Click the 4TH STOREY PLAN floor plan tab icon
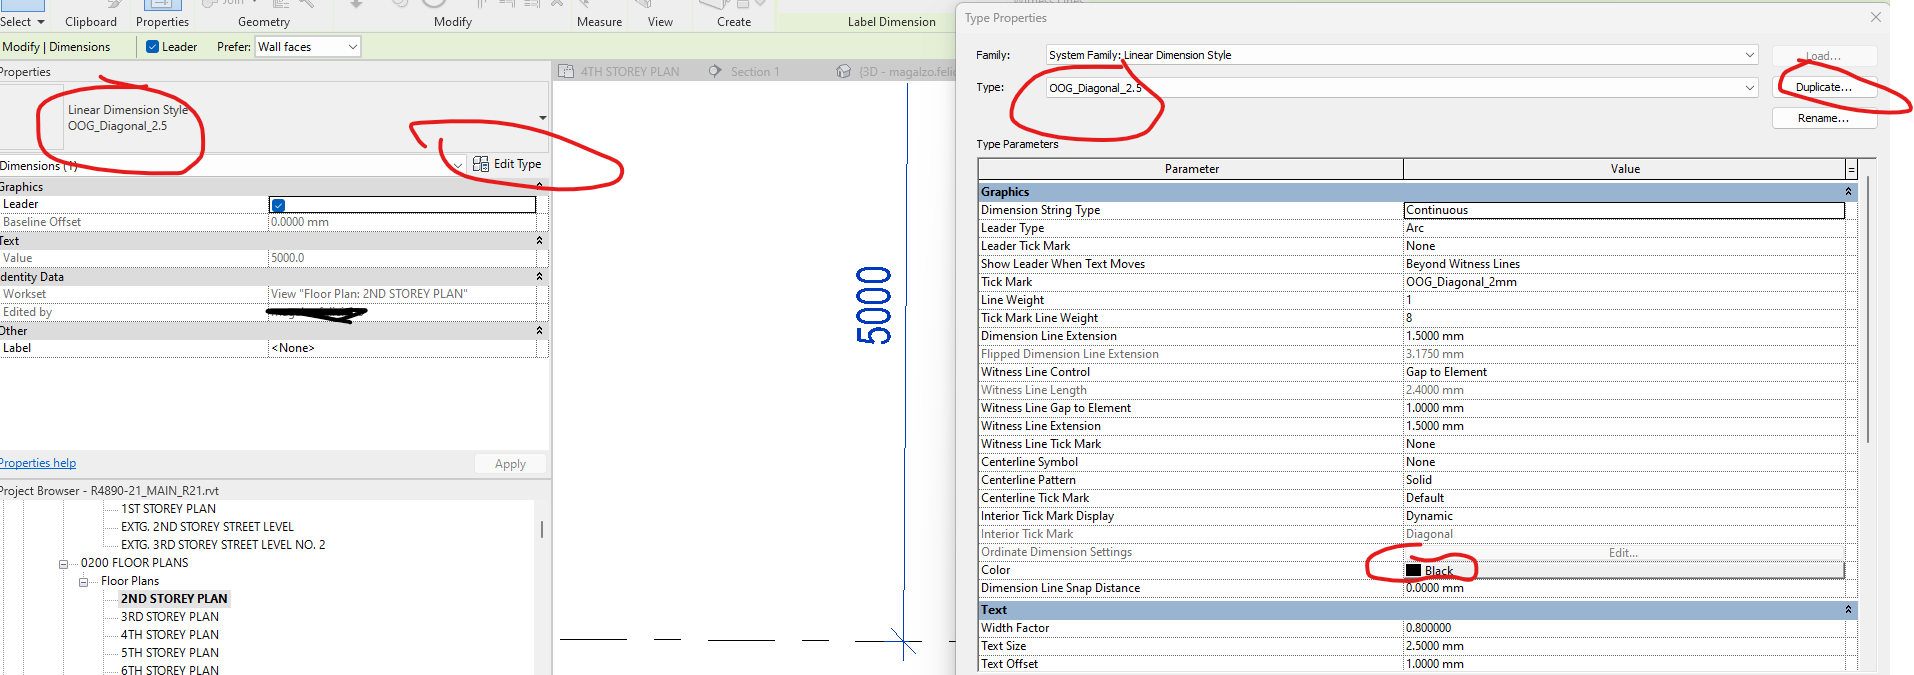 [x=566, y=72]
